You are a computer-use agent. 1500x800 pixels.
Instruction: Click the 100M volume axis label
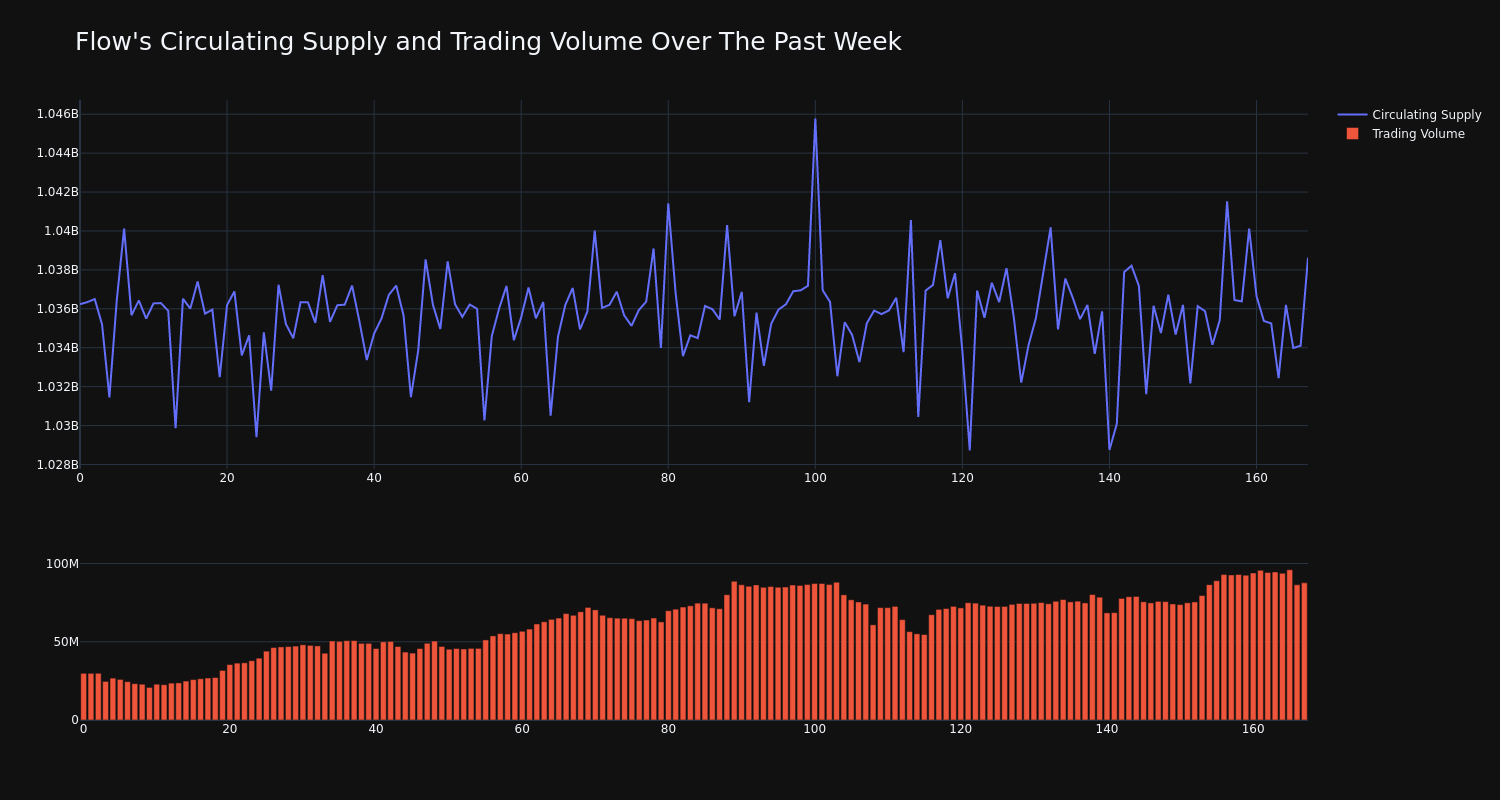(x=62, y=564)
